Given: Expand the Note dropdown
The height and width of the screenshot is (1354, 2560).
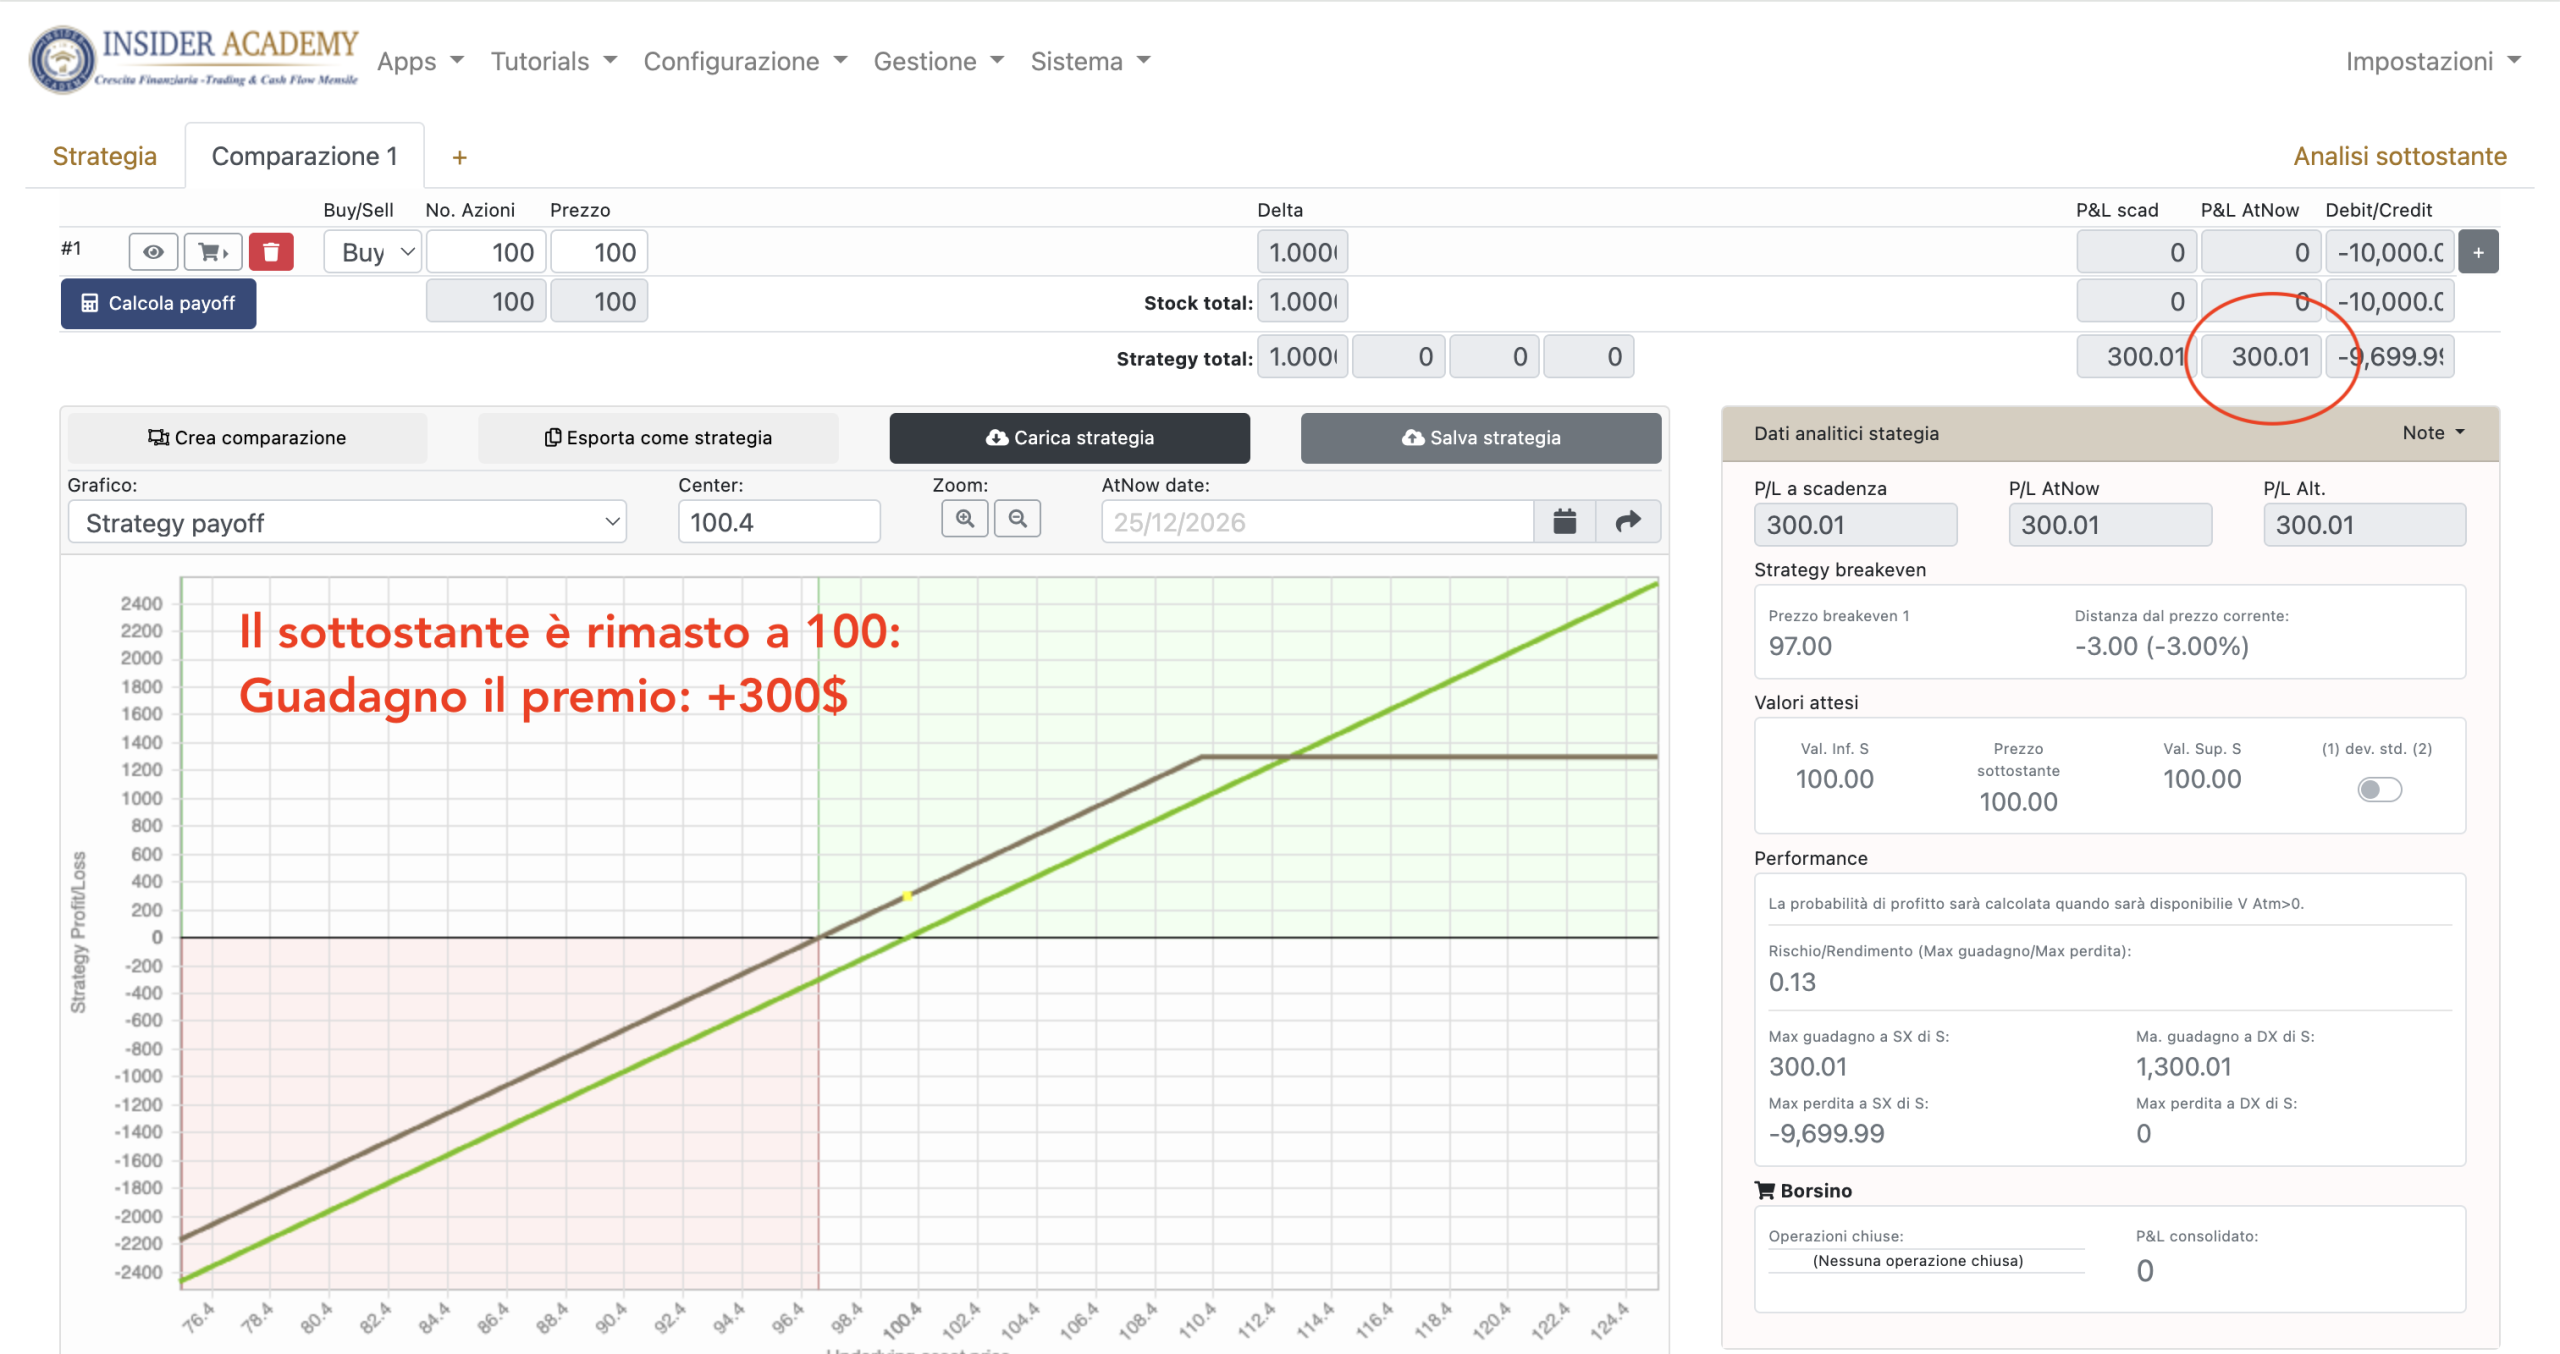Looking at the screenshot, I should point(2433,433).
